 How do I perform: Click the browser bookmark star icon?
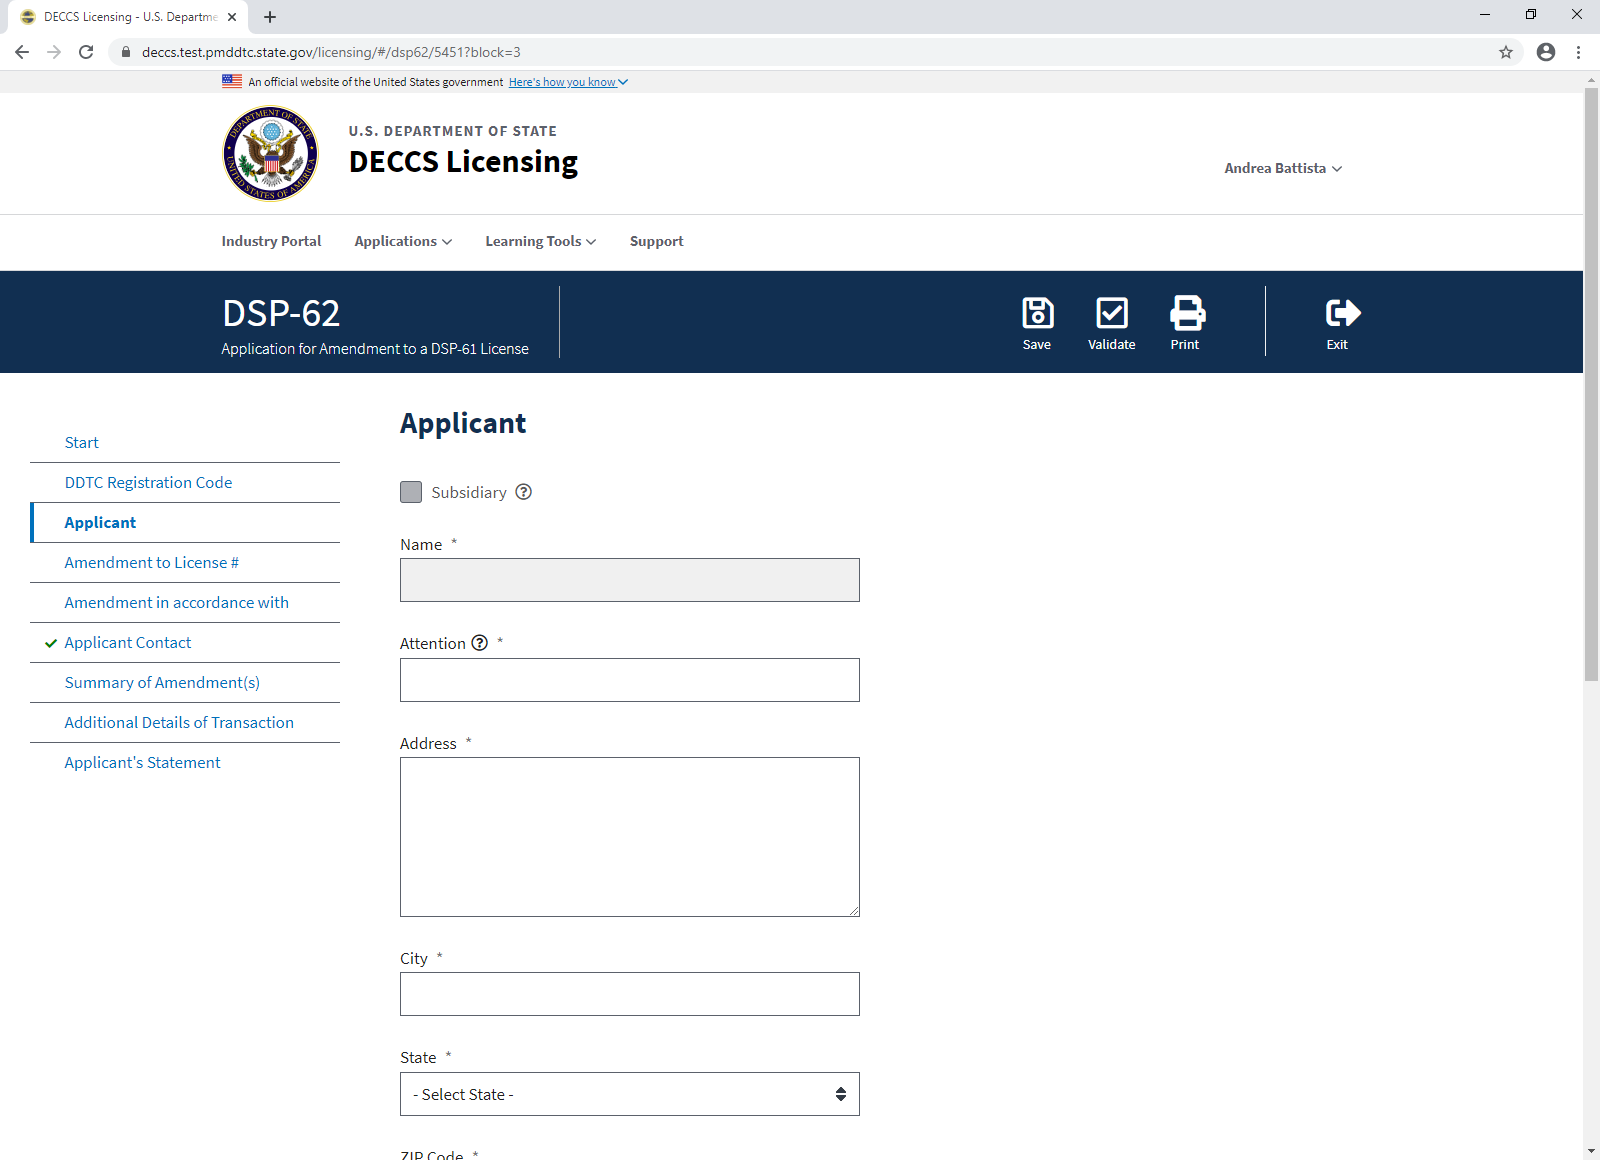tap(1505, 52)
